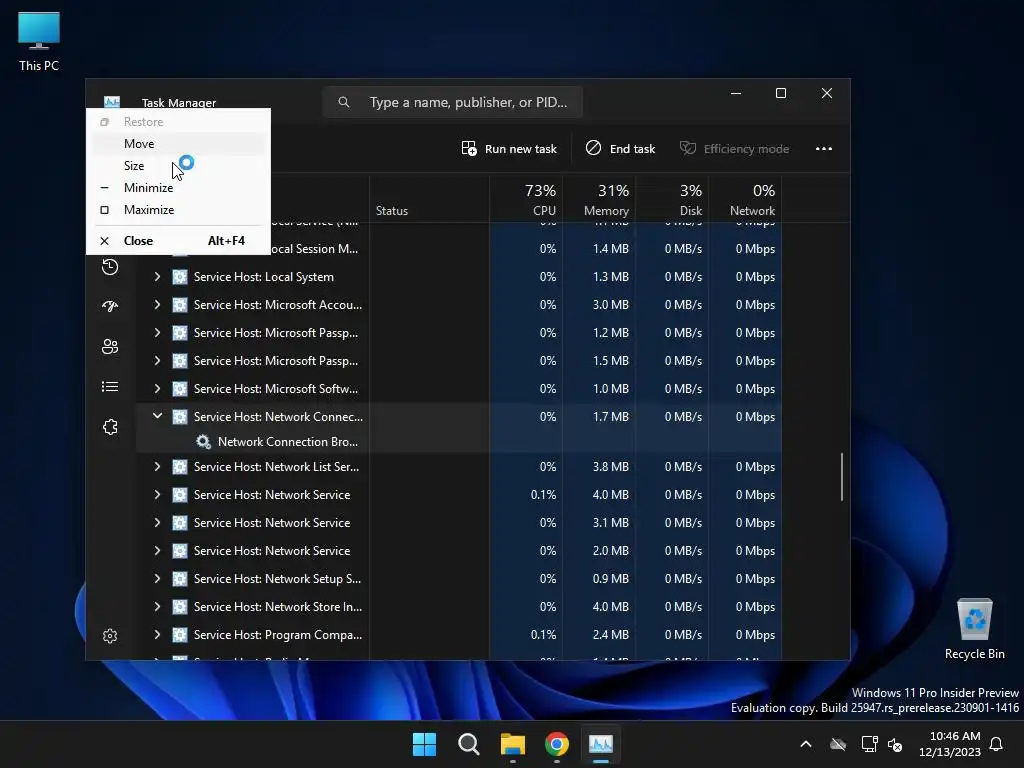Click the 2.4 MB memory value
The height and width of the screenshot is (768, 1024).
(611, 635)
